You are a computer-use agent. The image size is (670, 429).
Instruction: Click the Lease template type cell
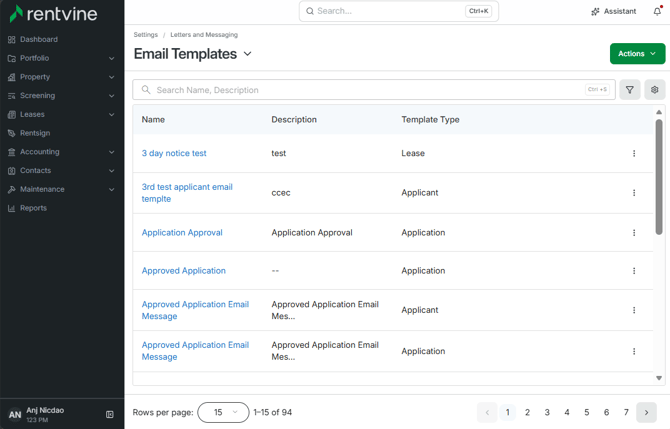pos(413,153)
